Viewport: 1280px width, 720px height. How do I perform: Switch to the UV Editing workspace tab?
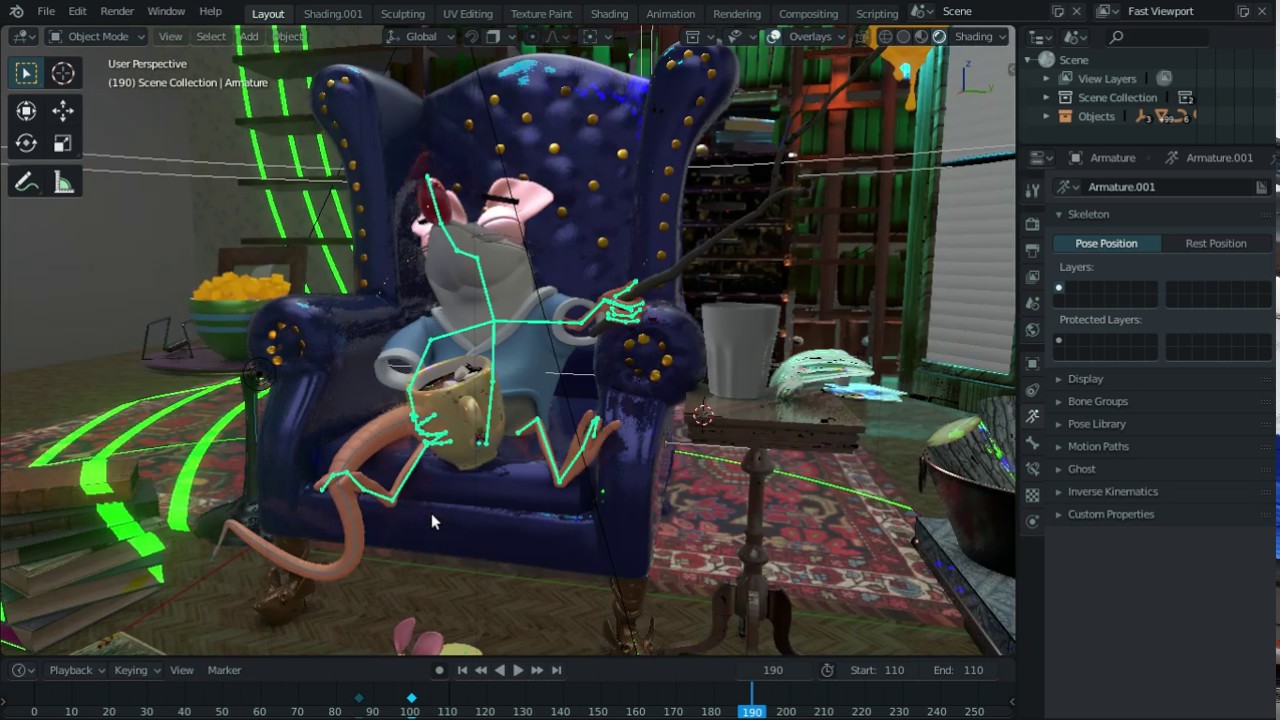click(468, 14)
